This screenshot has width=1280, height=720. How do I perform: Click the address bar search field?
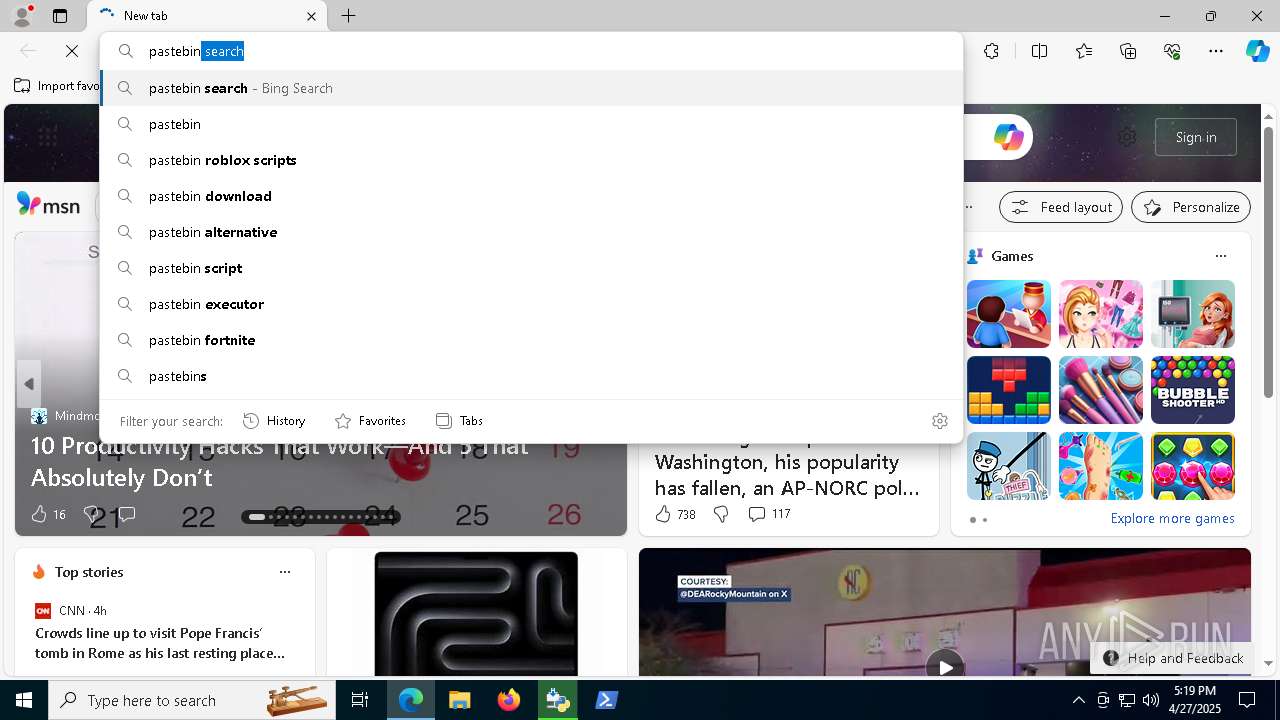(x=531, y=51)
